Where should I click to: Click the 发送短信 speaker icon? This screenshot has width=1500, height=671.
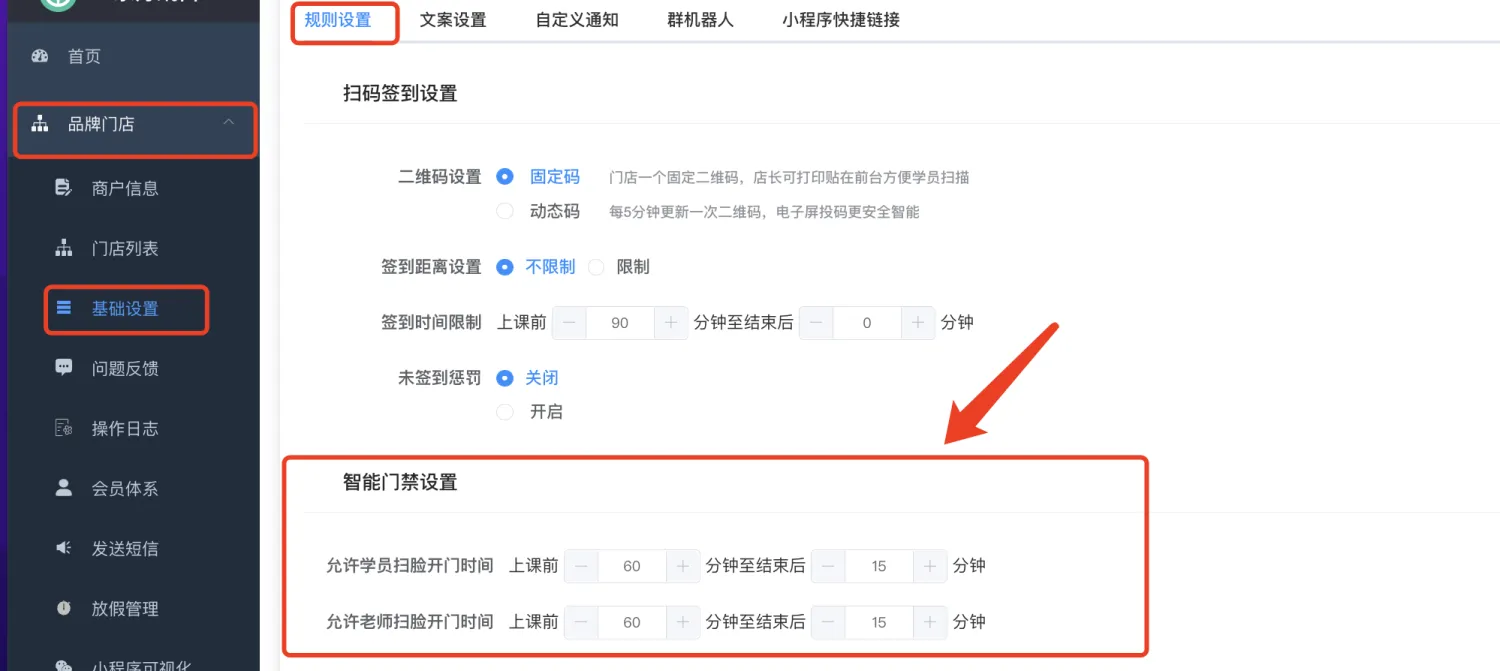click(64, 548)
